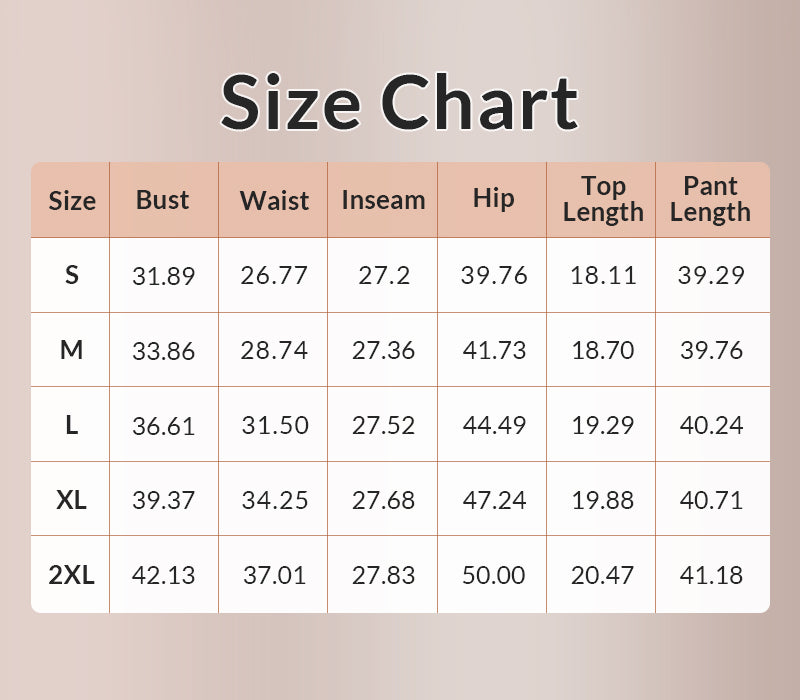Click the 2XL size row label
This screenshot has width=800, height=700.
click(72, 574)
